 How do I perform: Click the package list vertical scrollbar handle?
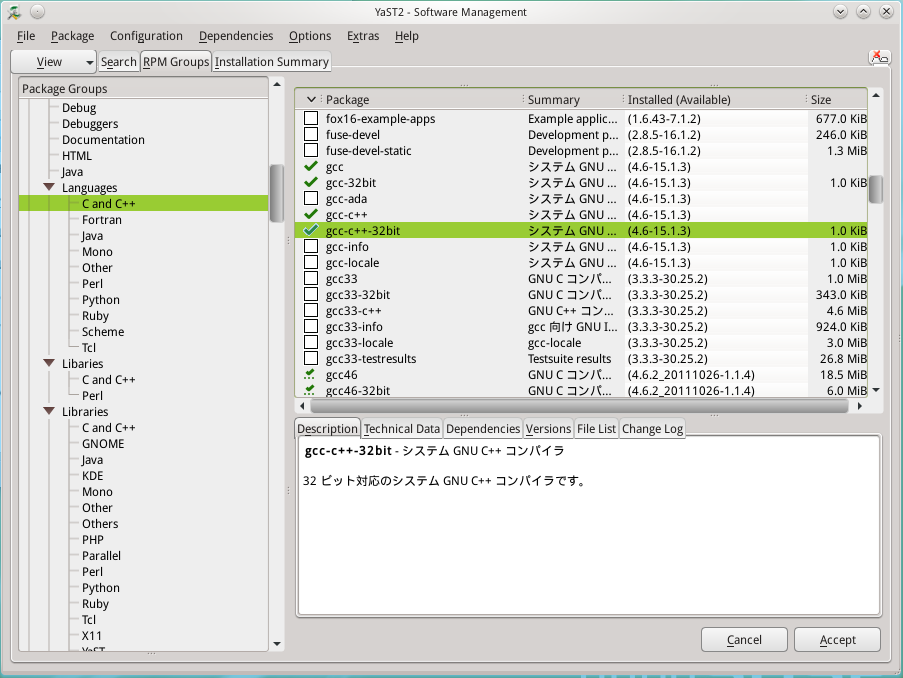pos(876,189)
